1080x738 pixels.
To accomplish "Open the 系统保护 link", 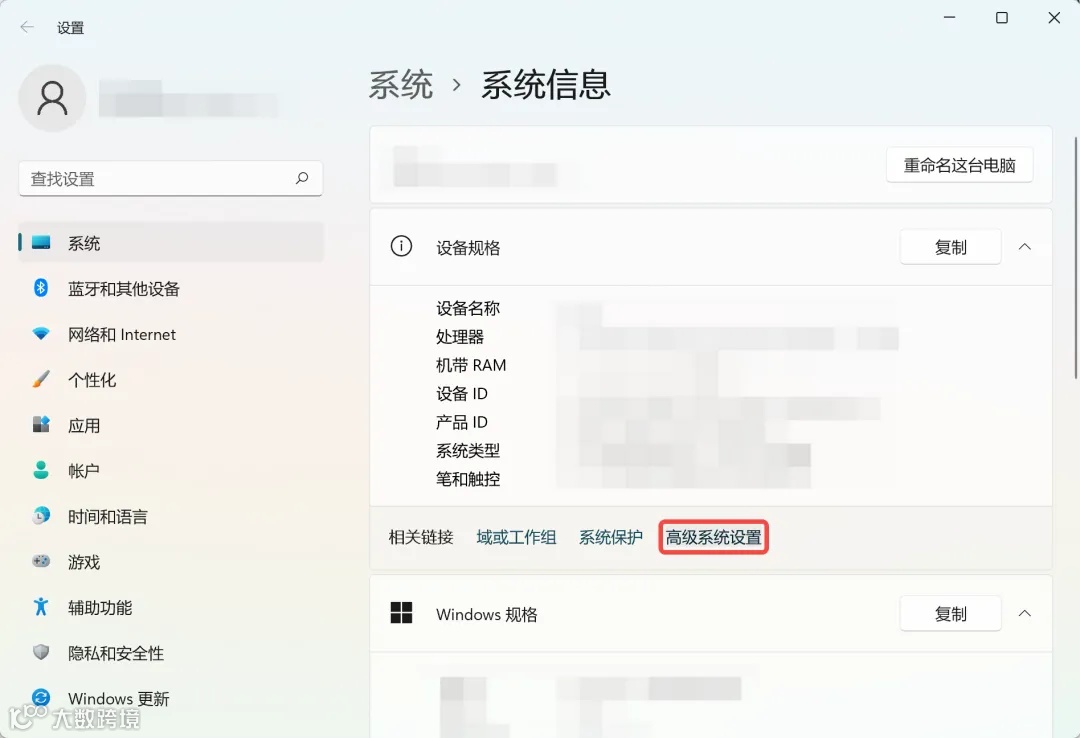I will [610, 537].
